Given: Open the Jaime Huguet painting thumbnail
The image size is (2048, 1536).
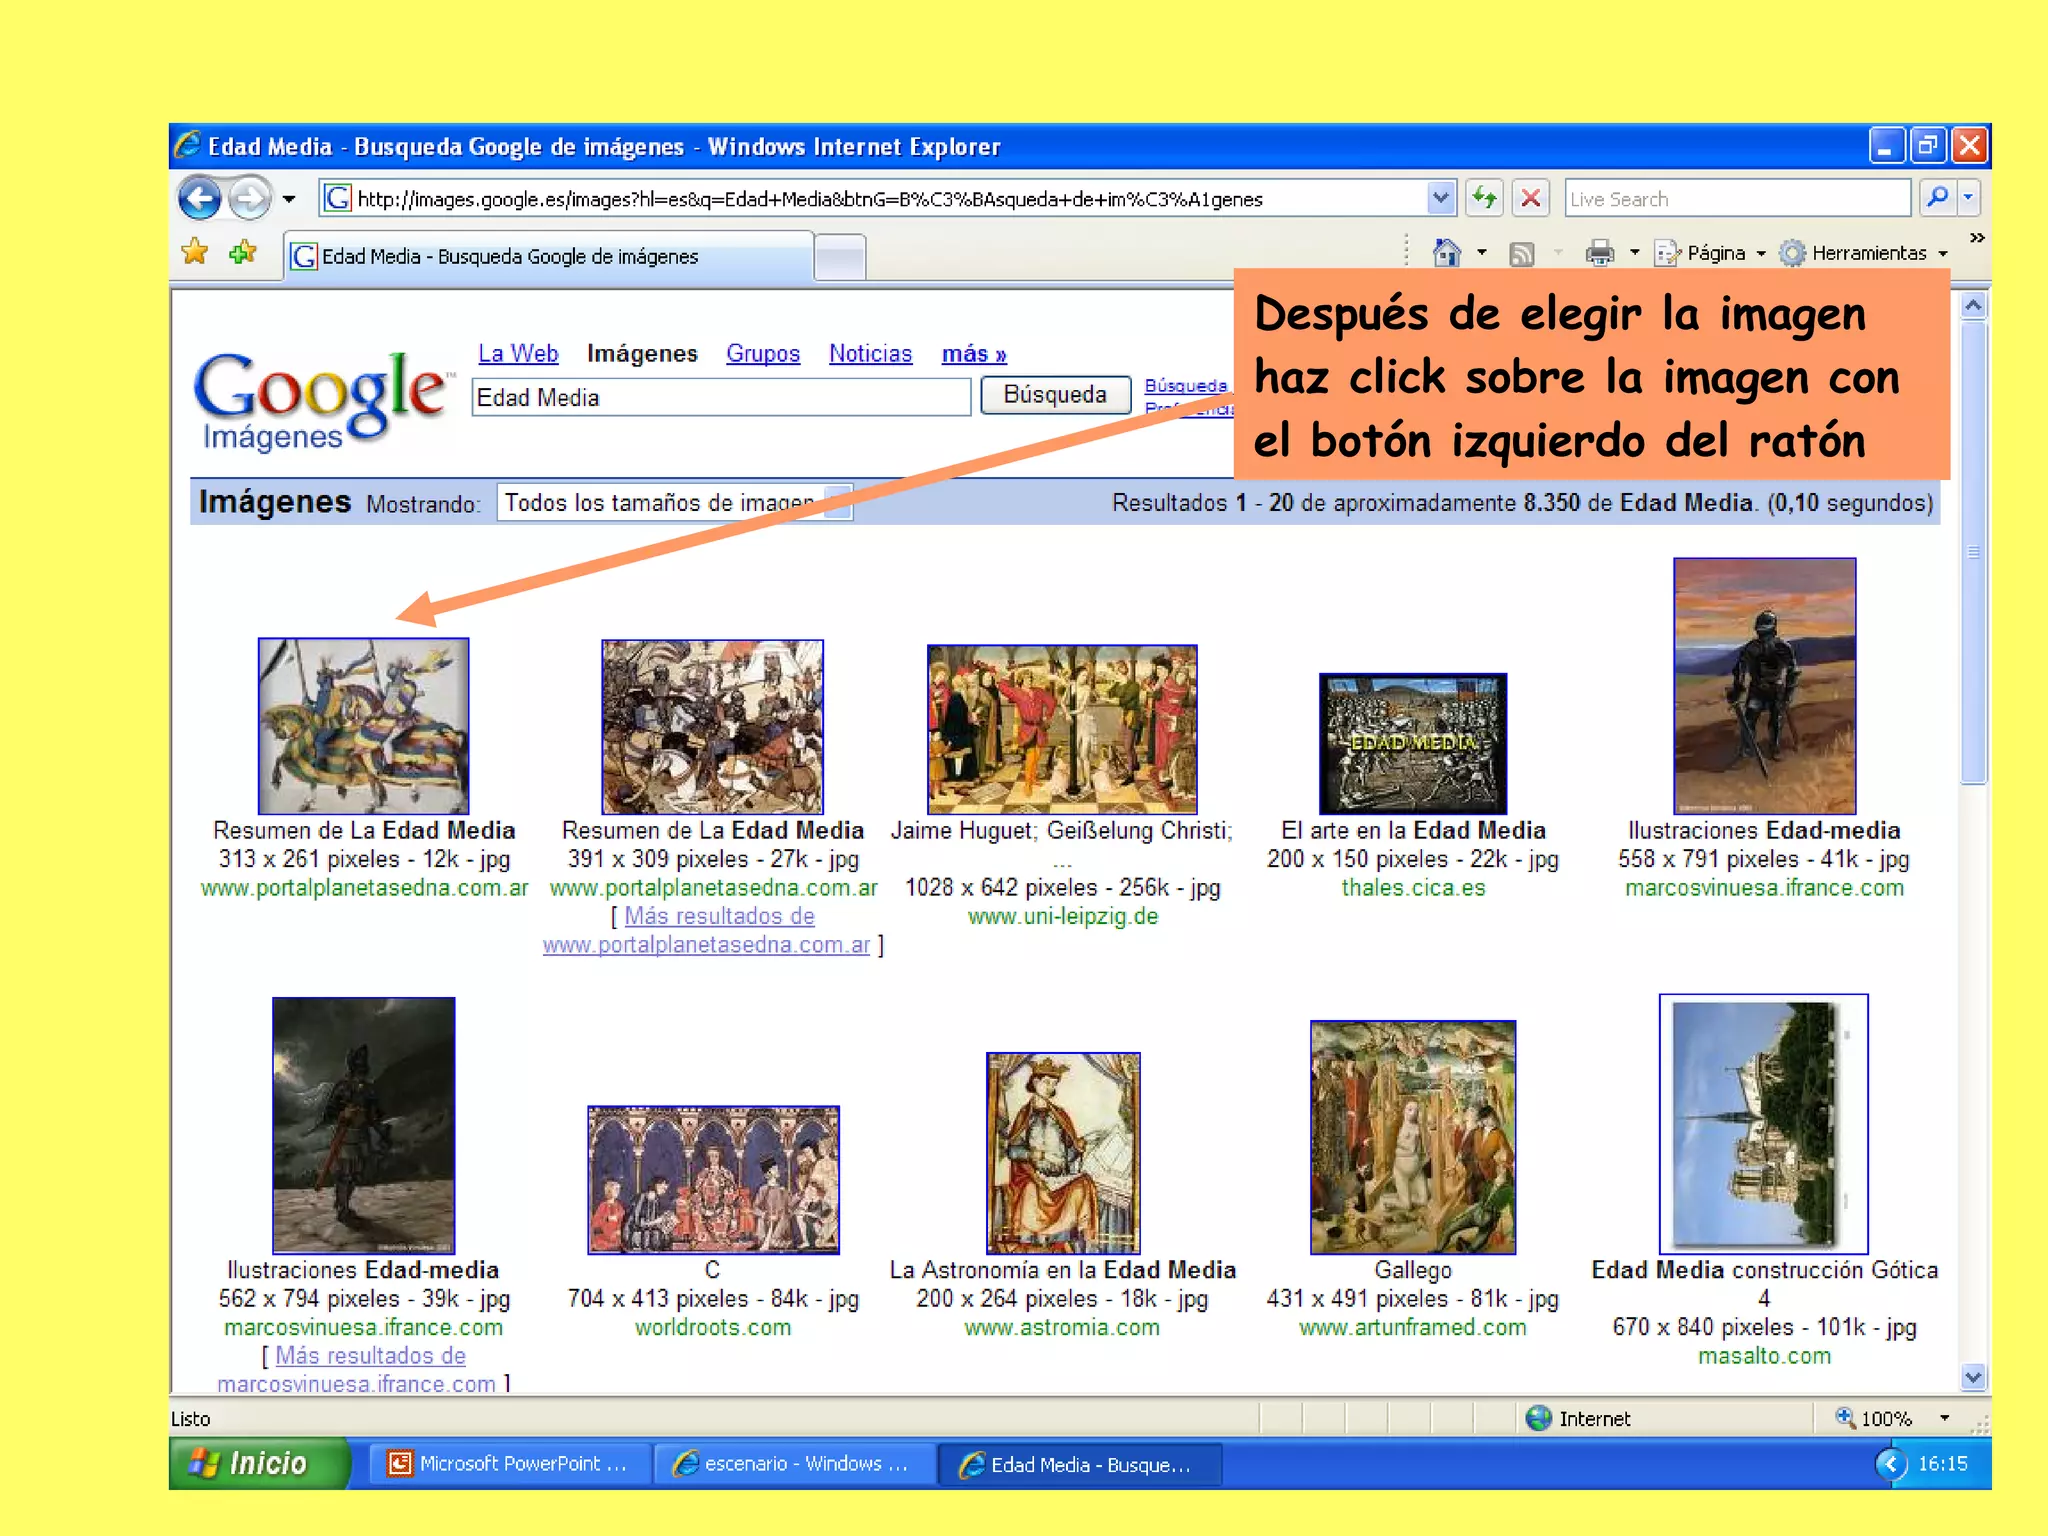Looking at the screenshot, I should [x=1062, y=729].
